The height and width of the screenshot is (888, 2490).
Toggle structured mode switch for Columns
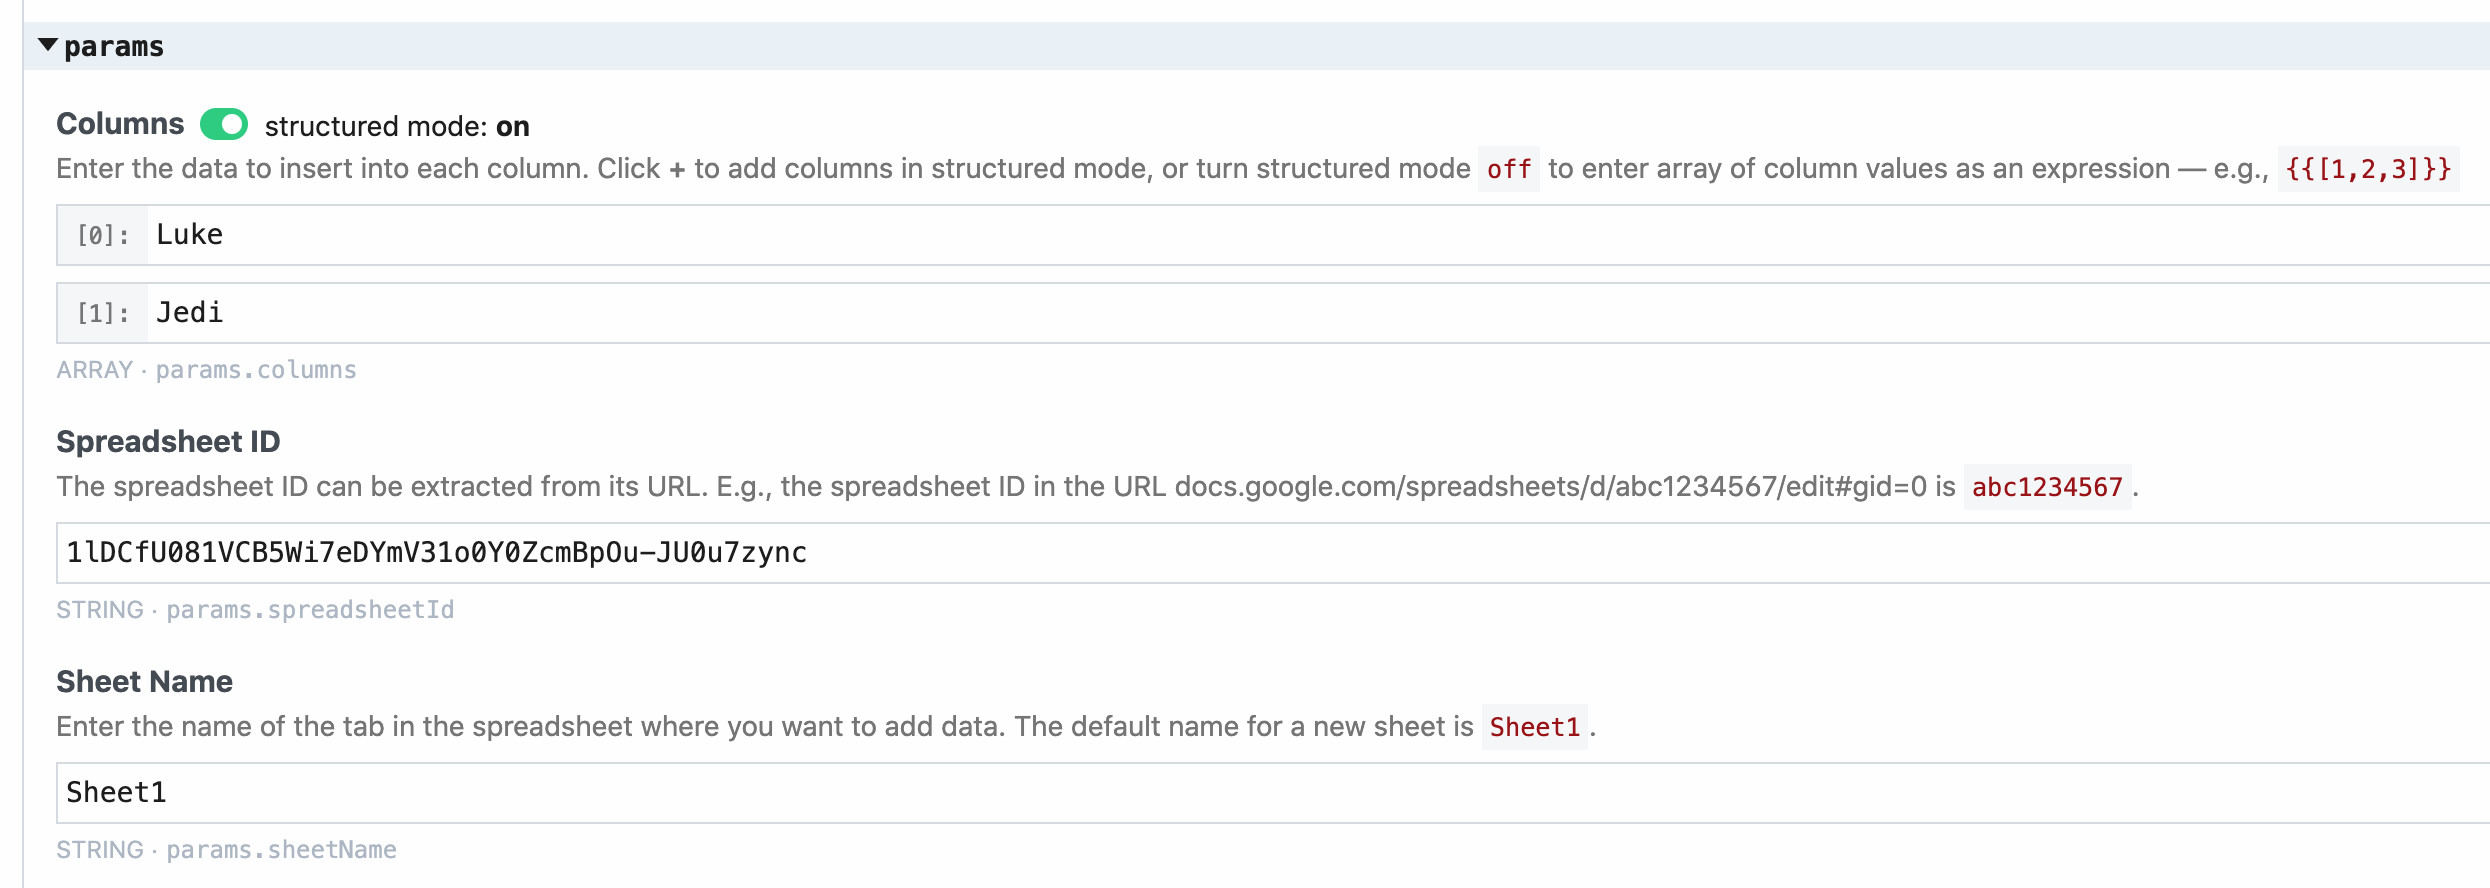[x=224, y=125]
